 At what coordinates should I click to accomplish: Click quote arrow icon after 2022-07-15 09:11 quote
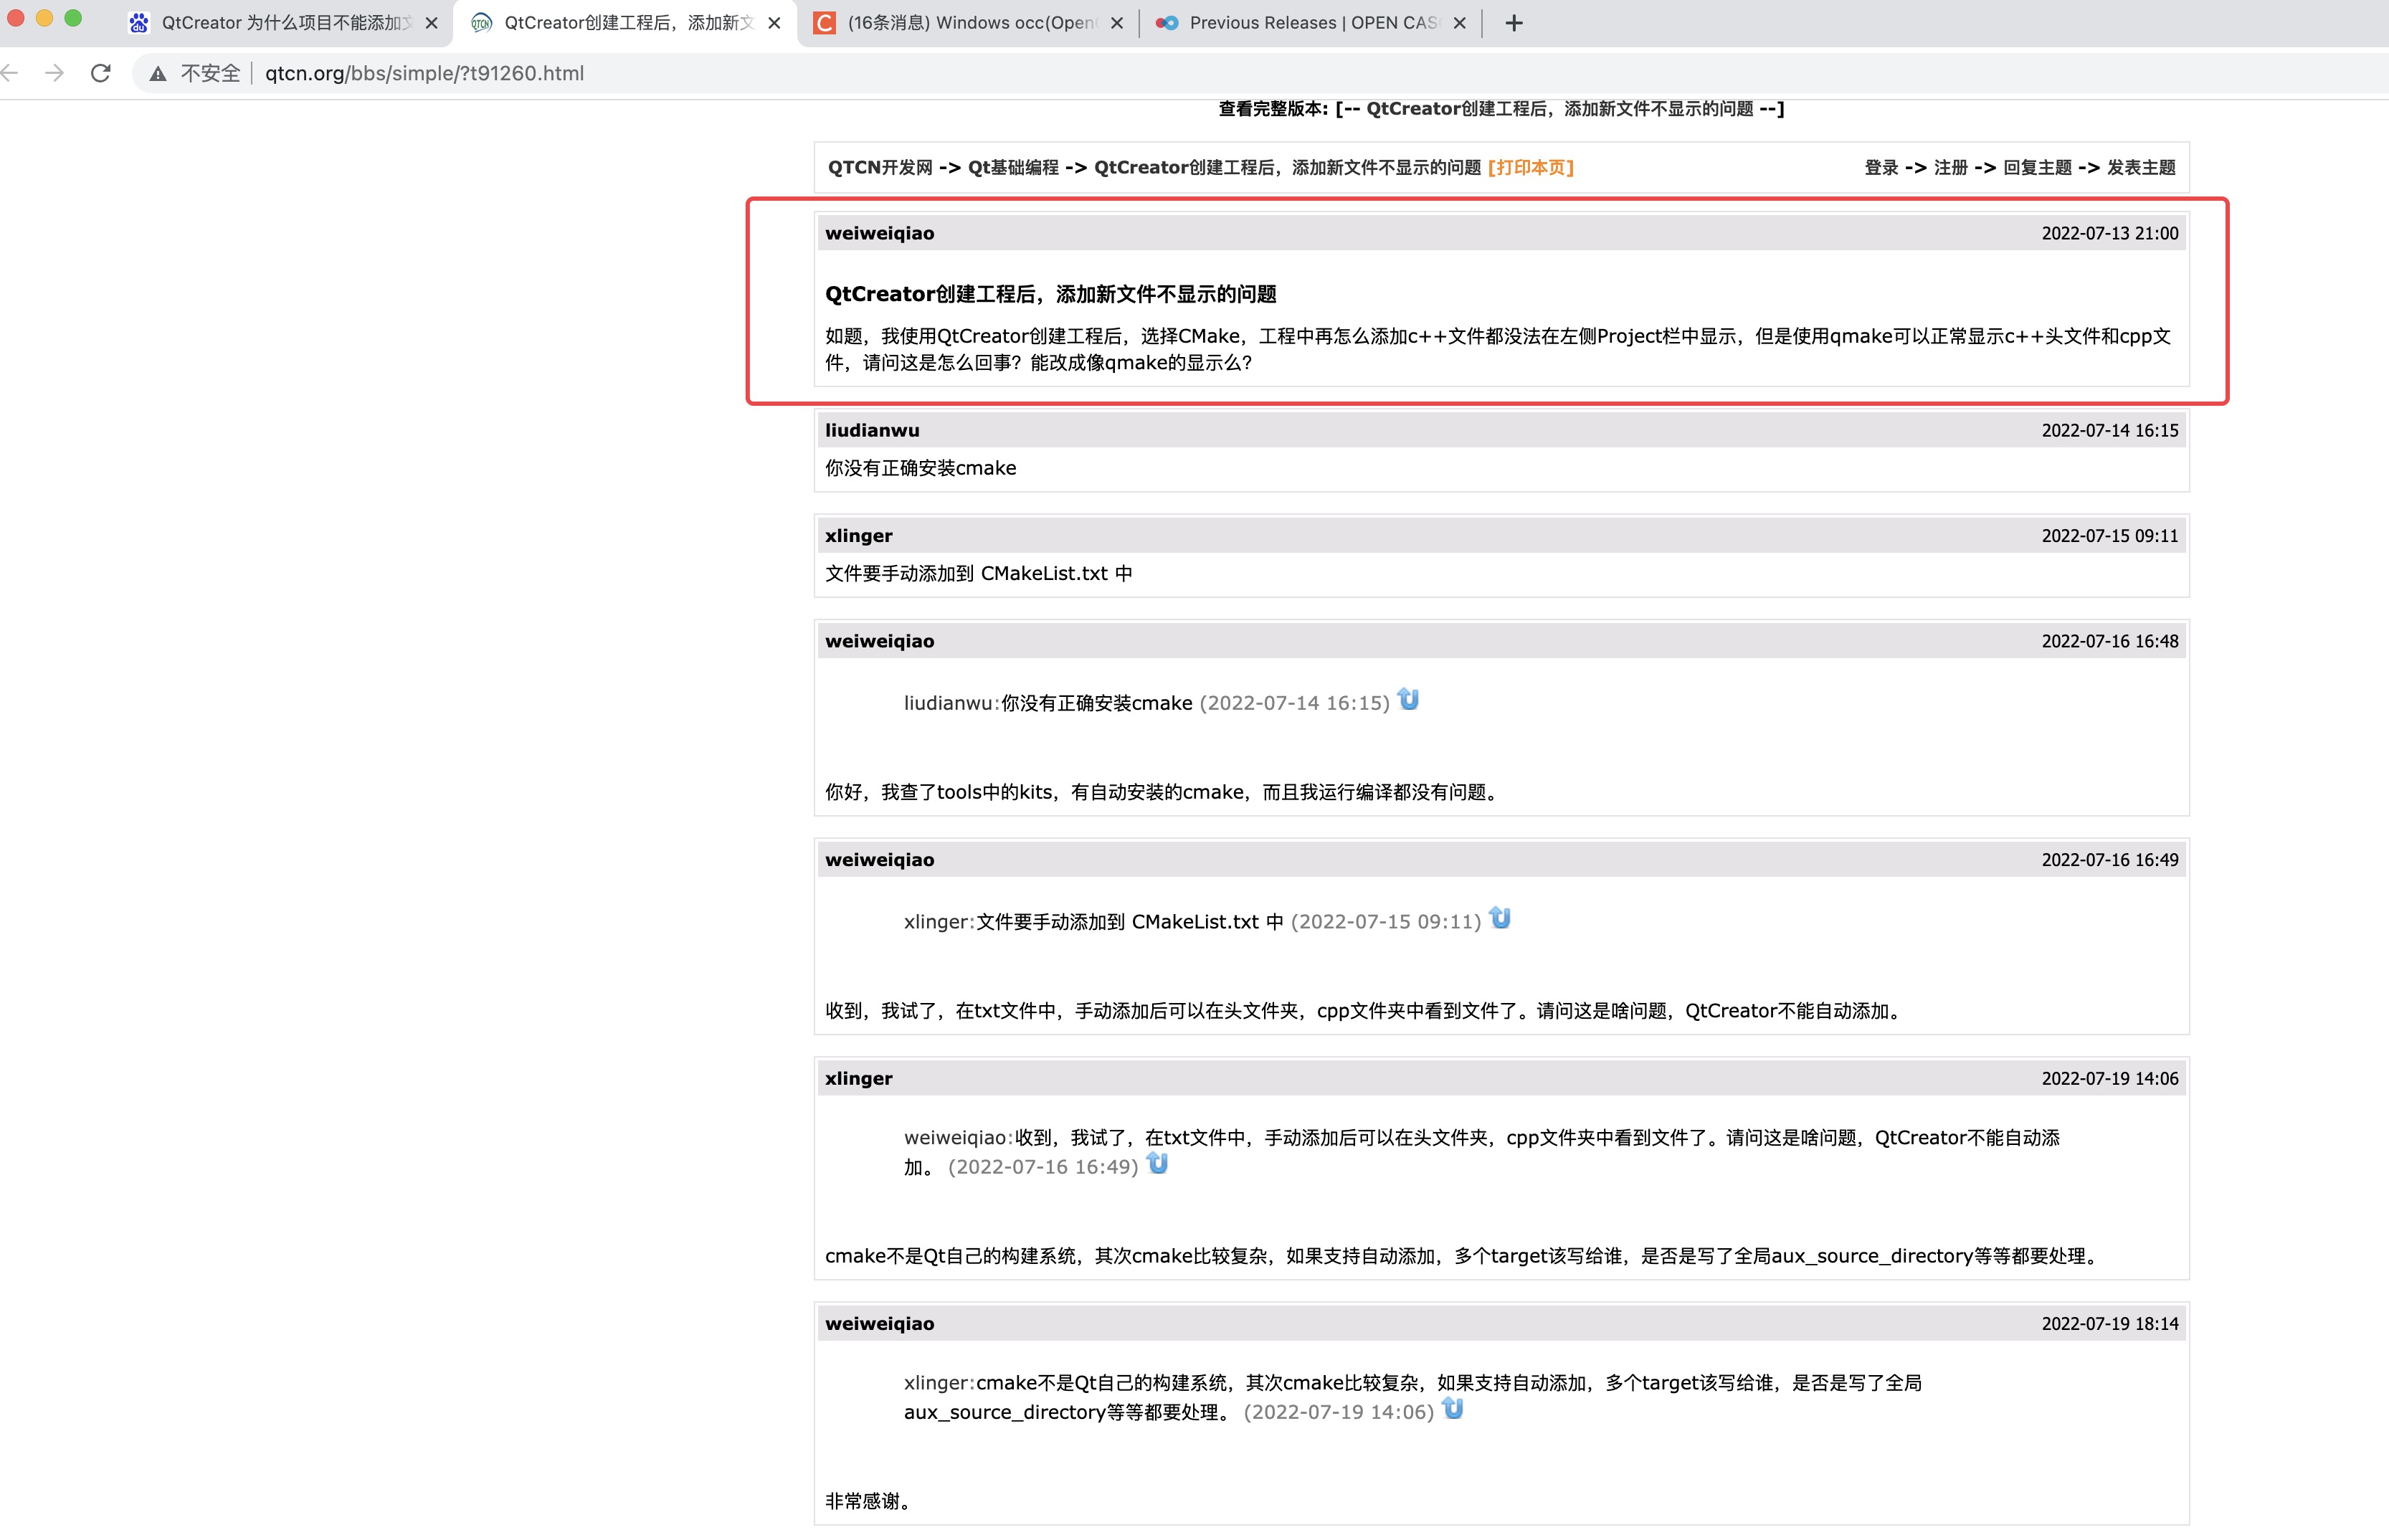[x=1499, y=918]
